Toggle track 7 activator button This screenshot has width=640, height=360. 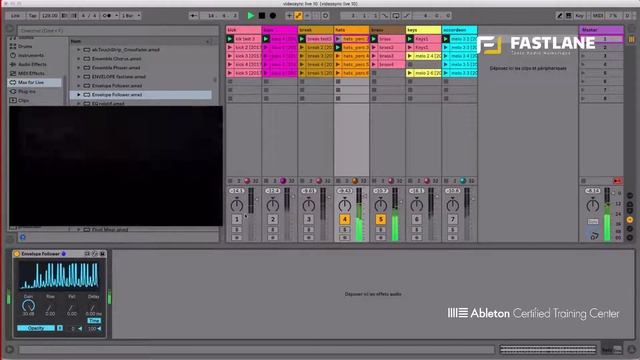pyautogui.click(x=452, y=219)
